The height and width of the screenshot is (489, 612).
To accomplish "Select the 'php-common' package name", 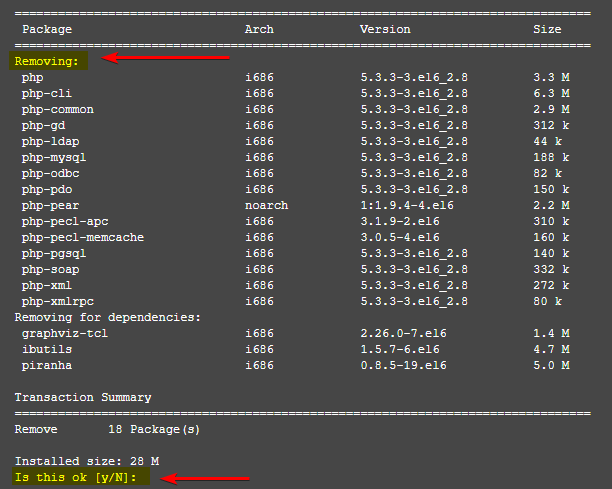I will (x=58, y=110).
